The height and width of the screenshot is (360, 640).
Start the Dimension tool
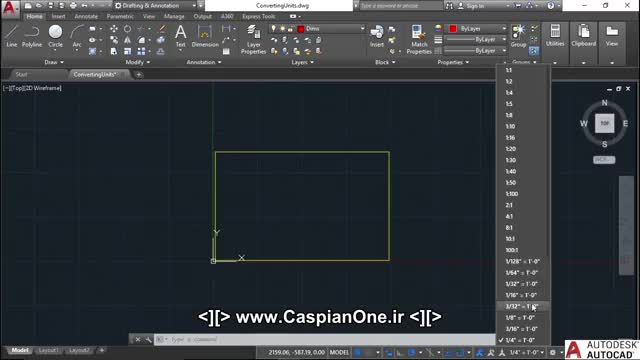[x=205, y=37]
